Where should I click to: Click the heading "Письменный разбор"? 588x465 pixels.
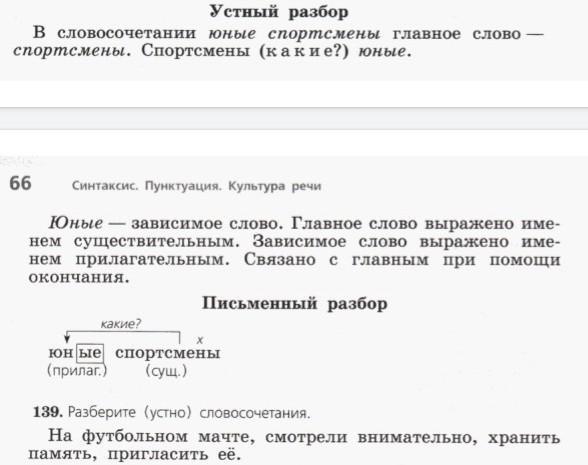294,303
